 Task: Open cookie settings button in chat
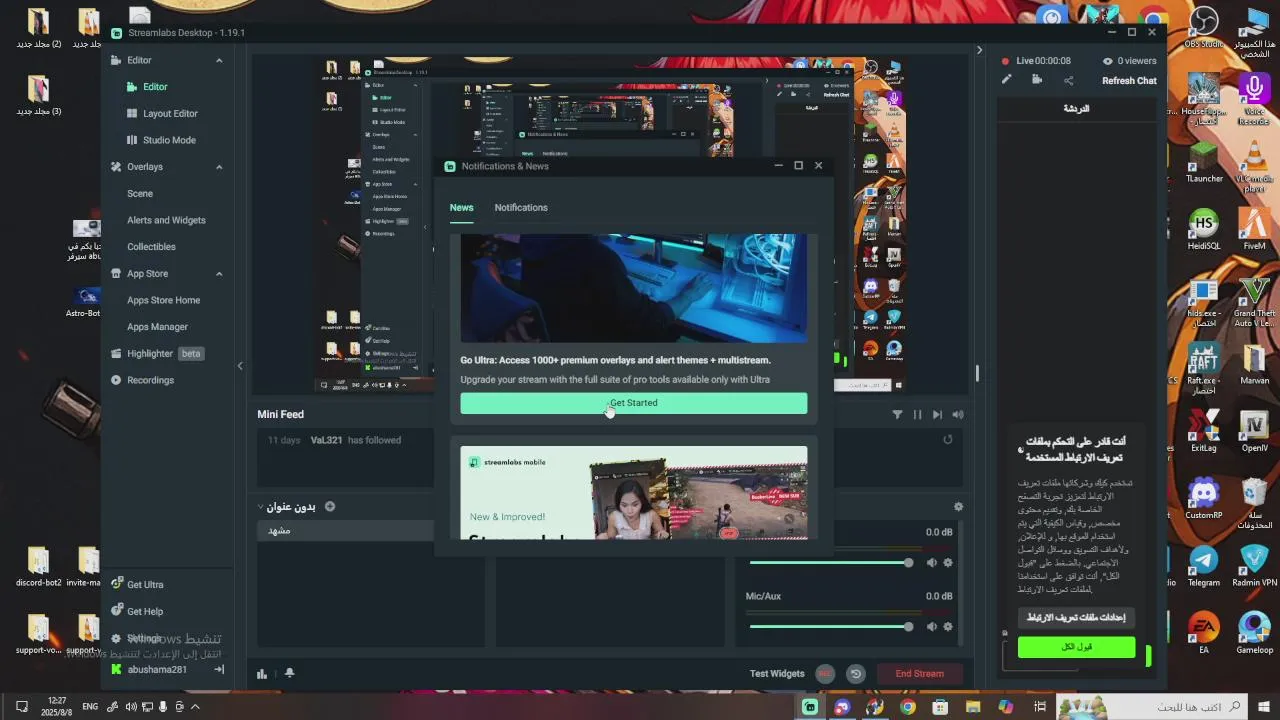[x=1076, y=618]
